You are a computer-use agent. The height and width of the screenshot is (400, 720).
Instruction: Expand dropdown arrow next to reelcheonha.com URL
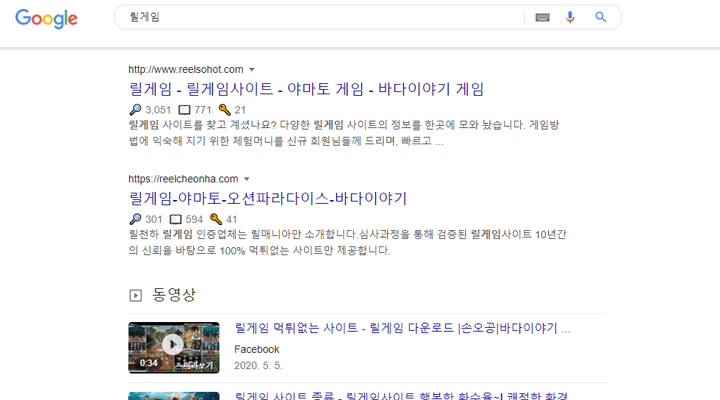click(247, 179)
